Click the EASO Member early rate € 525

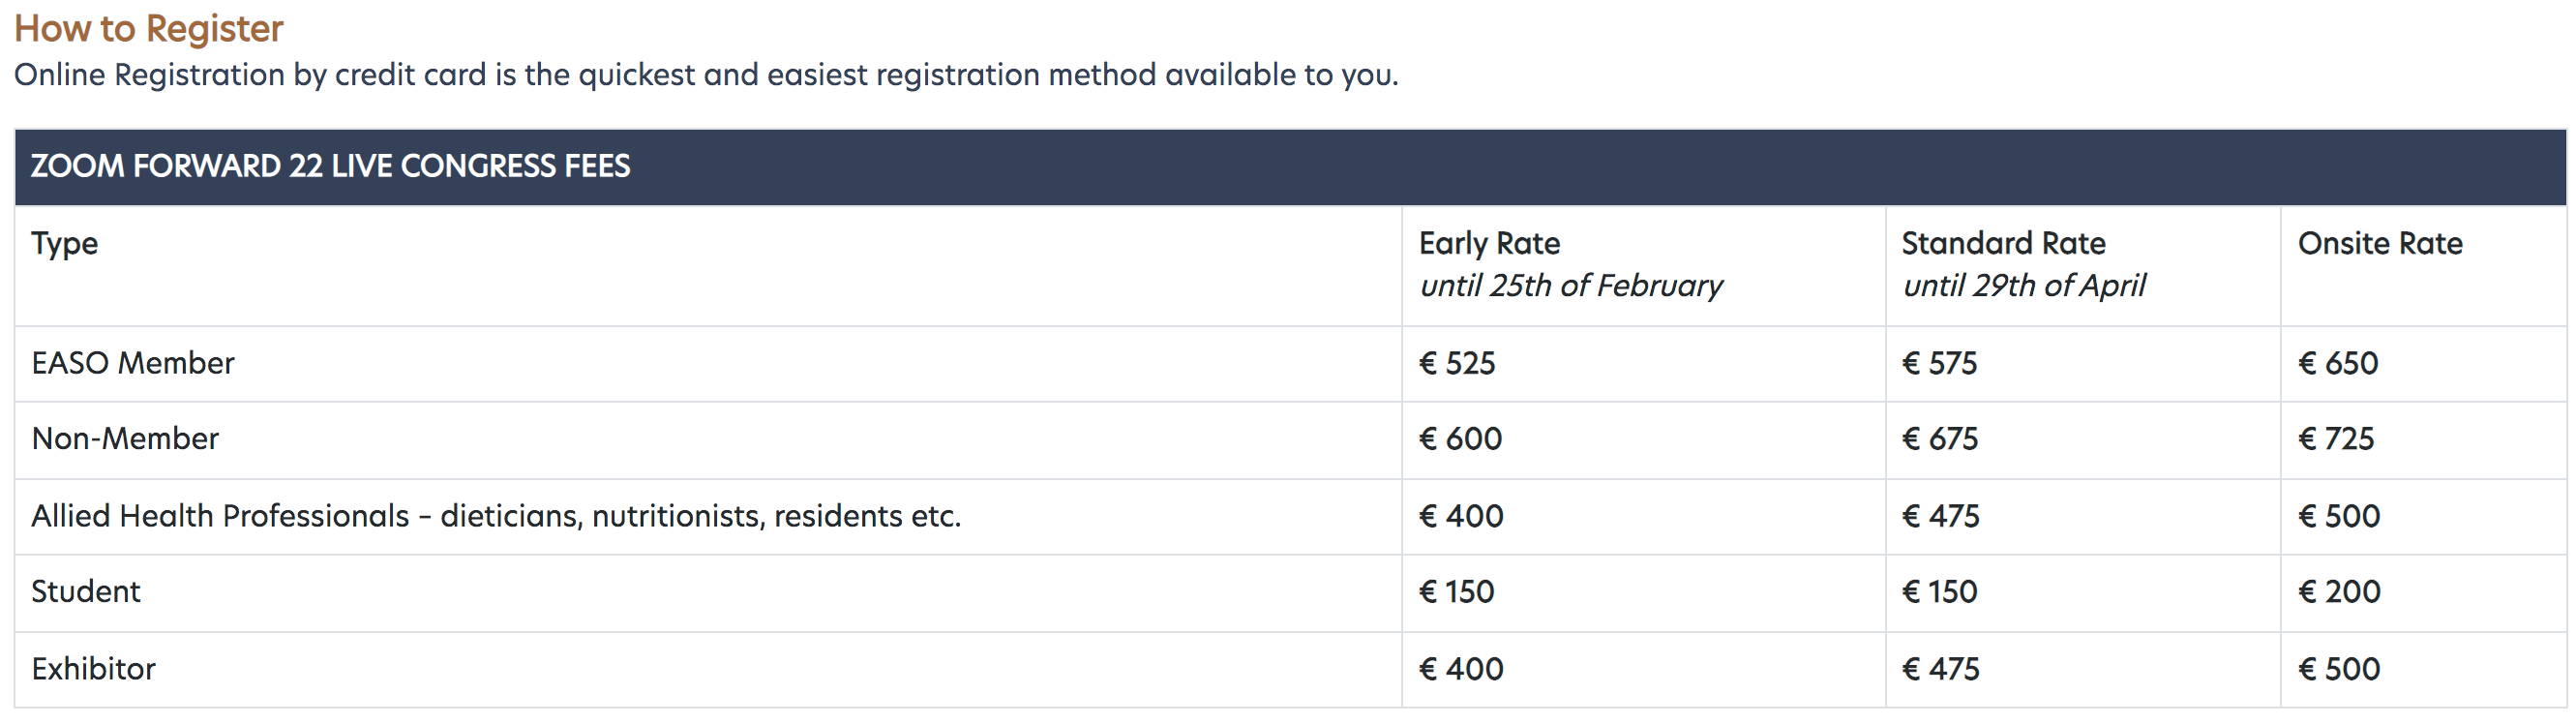[x=1457, y=363]
